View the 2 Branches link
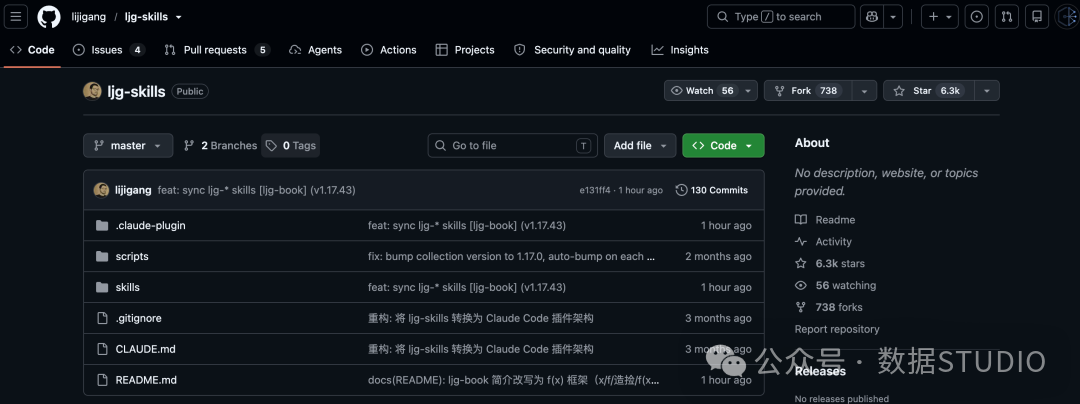1080x404 pixels. point(220,145)
